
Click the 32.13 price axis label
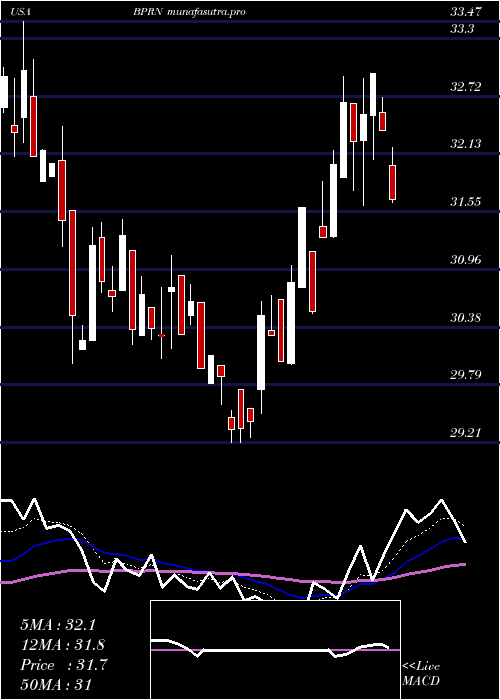tap(466, 144)
